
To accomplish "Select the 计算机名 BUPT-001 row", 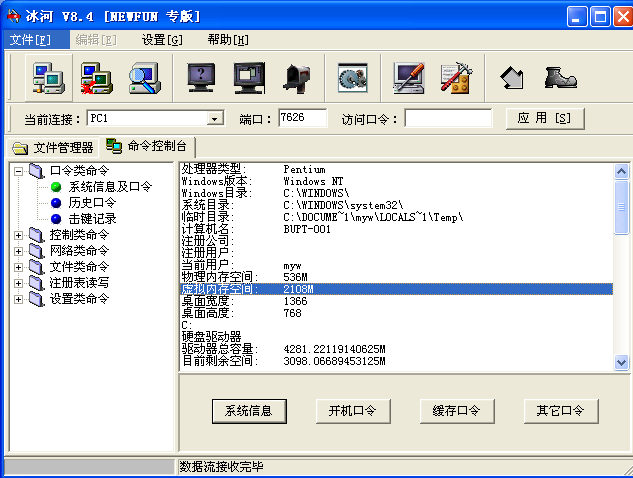I will [x=396, y=229].
